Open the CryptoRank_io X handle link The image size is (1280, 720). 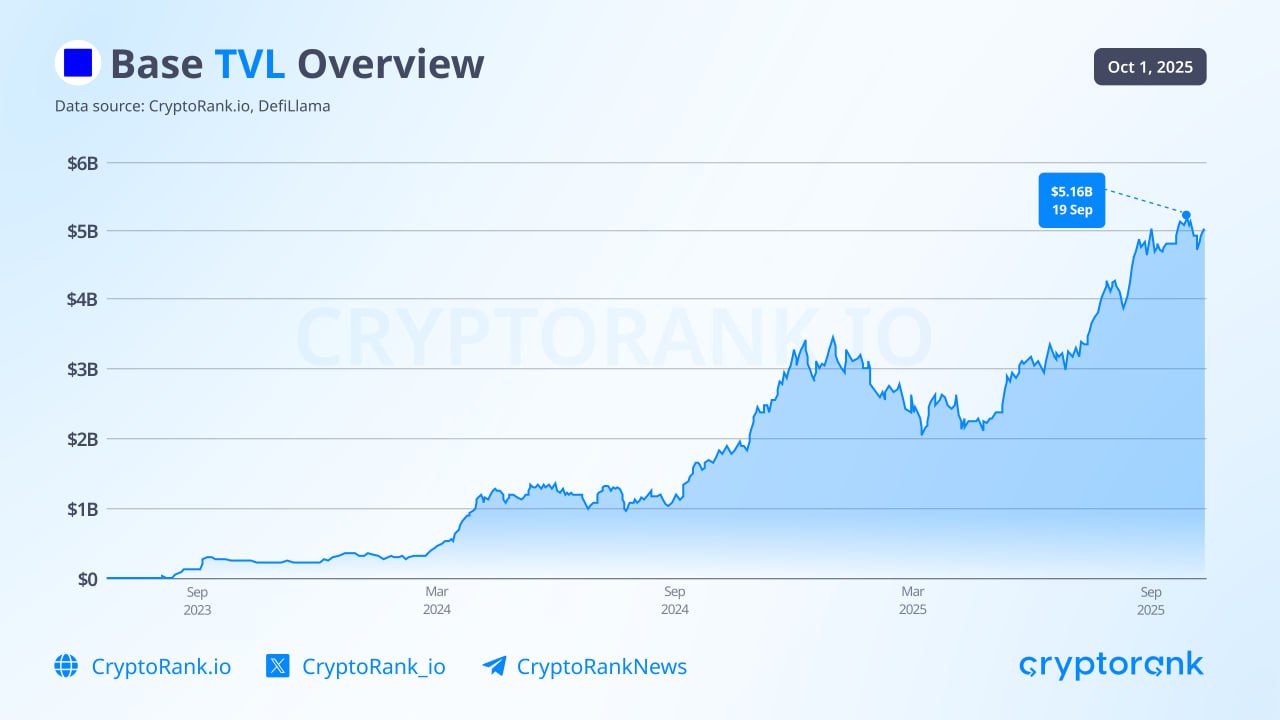point(373,666)
